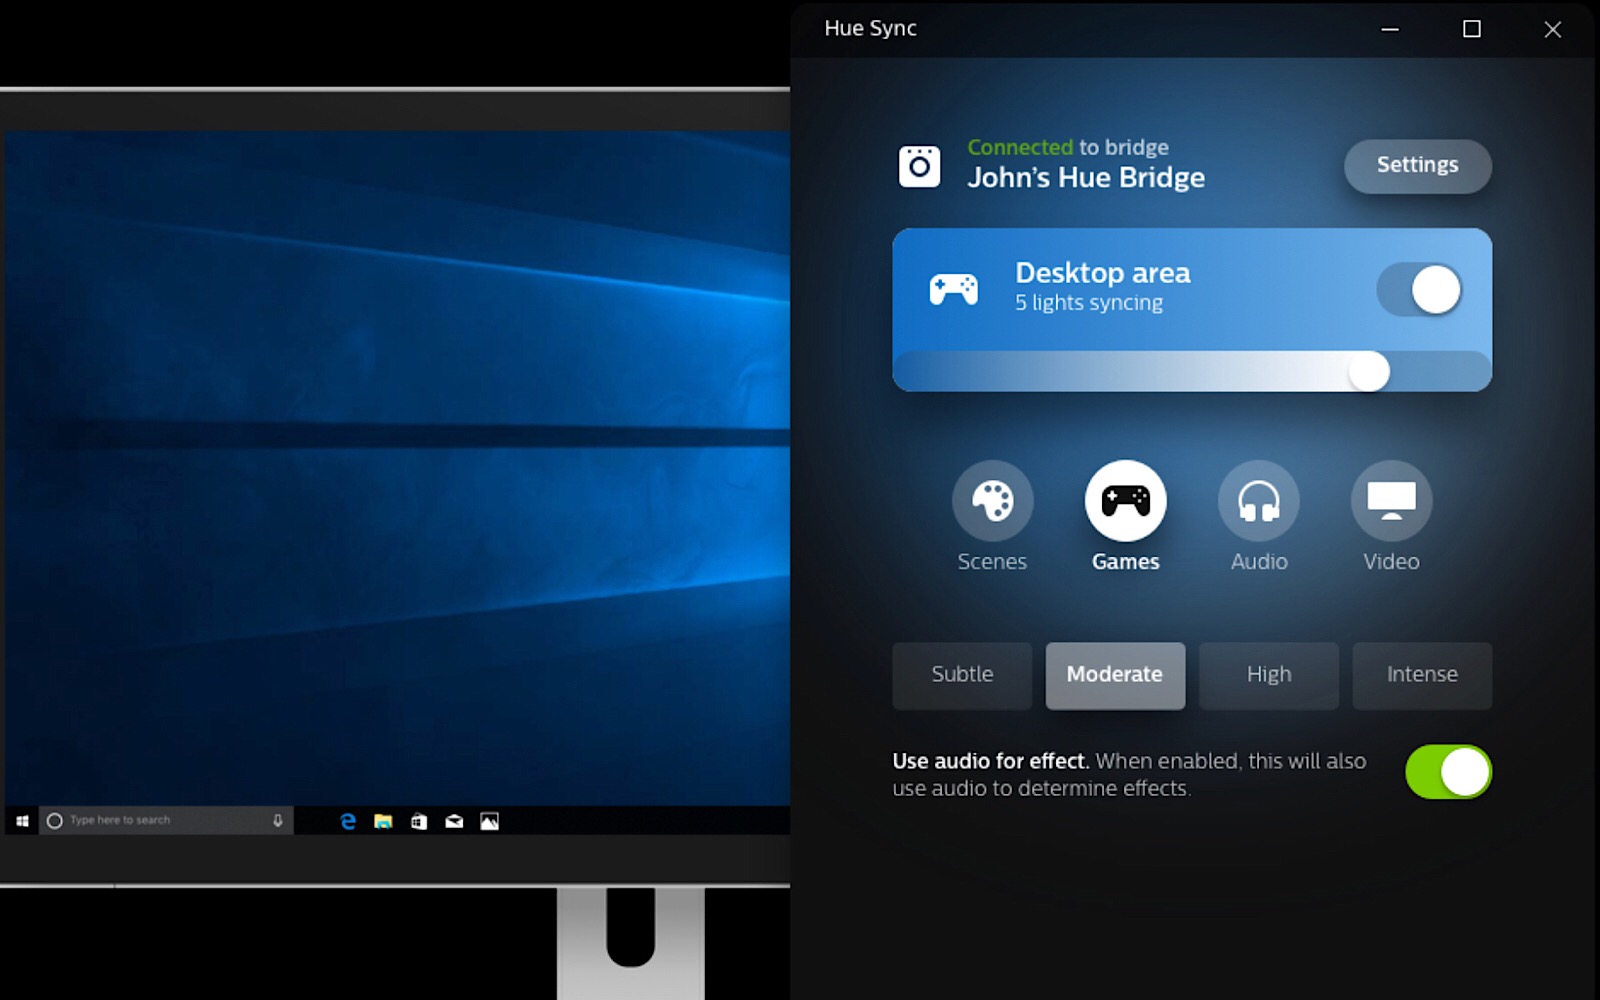Choose the High intensity level
Viewport: 1600px width, 1000px height.
[1268, 675]
